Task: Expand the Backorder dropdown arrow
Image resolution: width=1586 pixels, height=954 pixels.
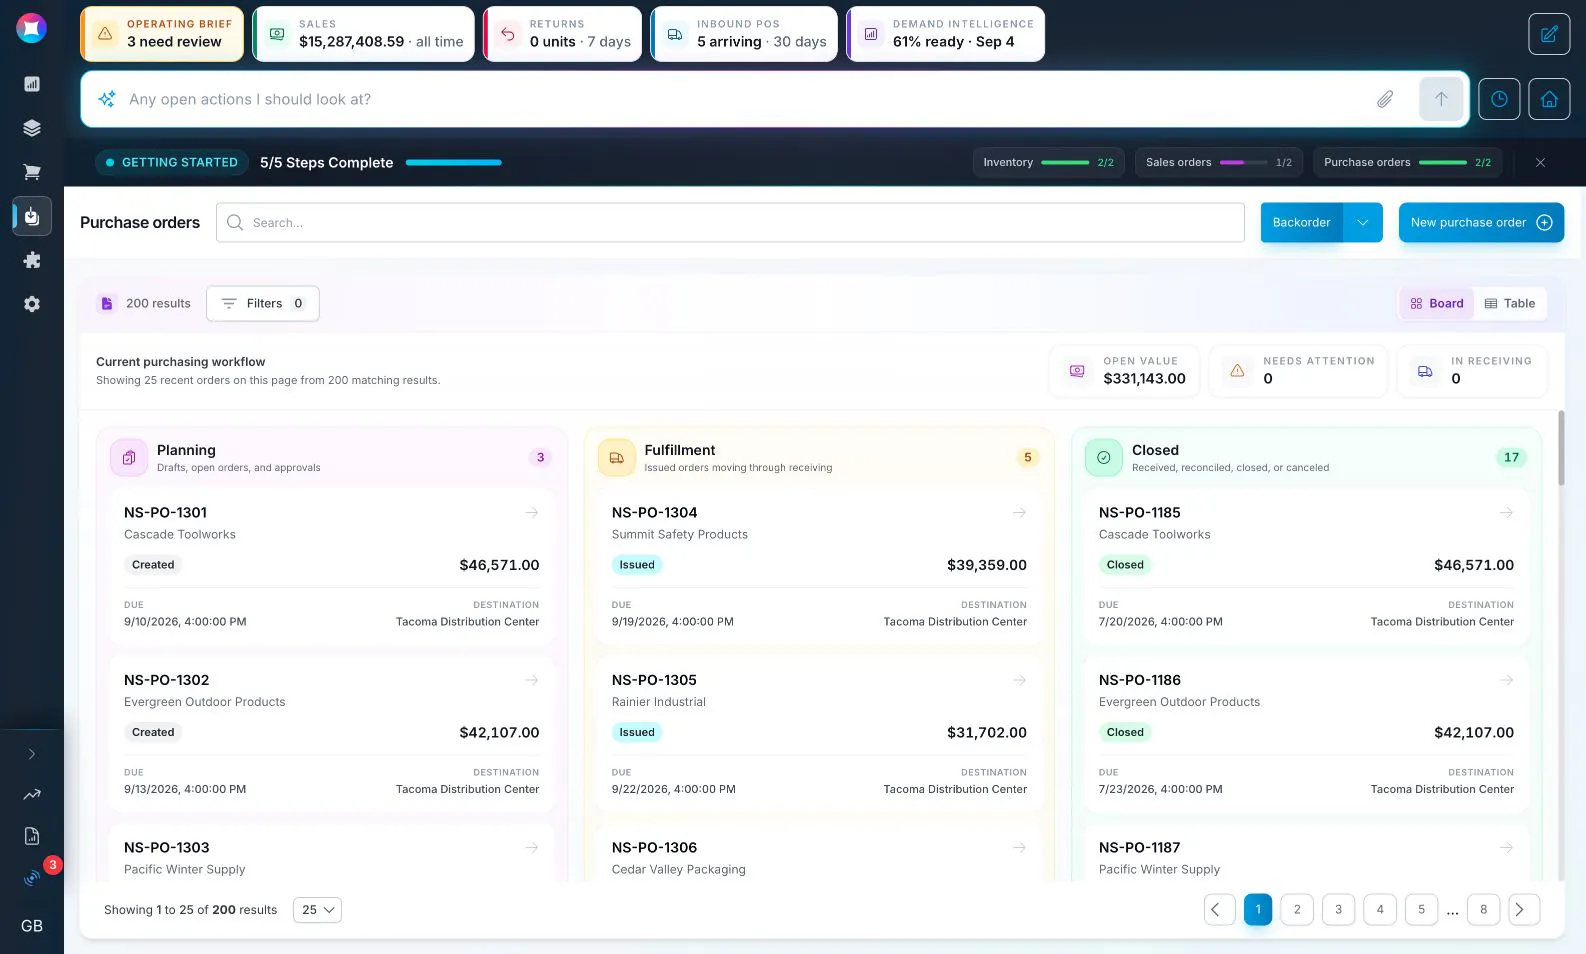Action: 1363,223
